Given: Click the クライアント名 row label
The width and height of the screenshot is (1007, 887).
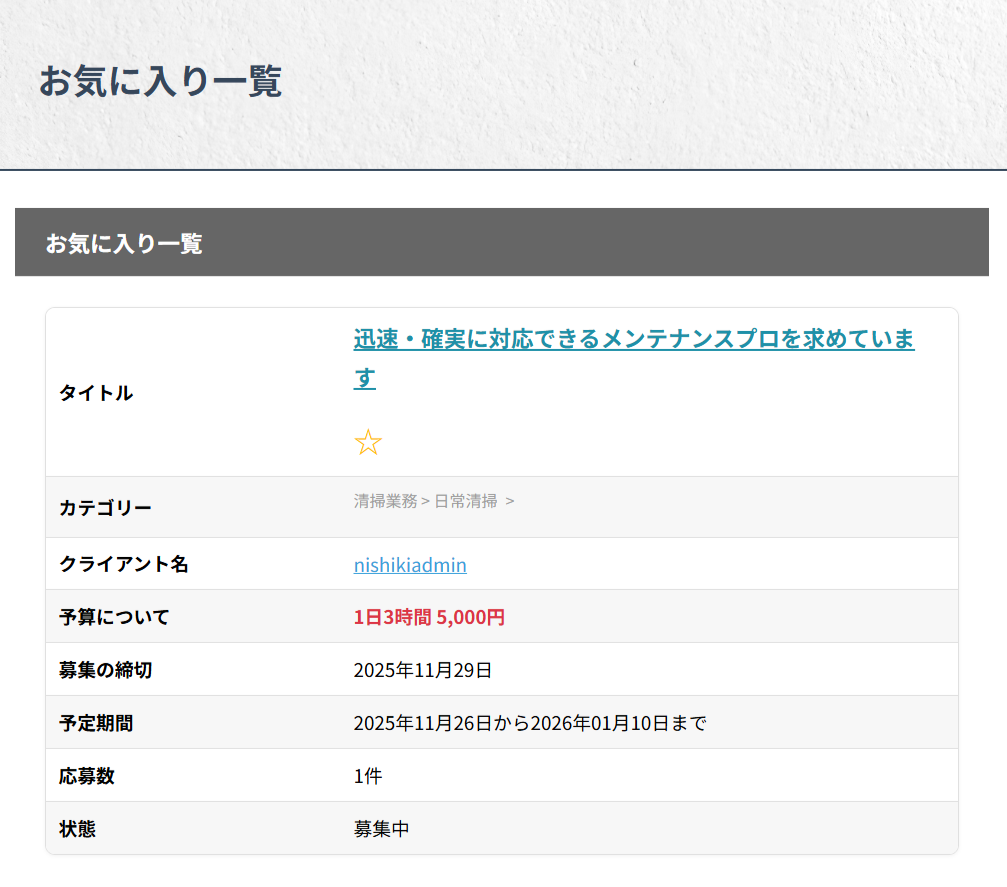Looking at the screenshot, I should click(124, 564).
